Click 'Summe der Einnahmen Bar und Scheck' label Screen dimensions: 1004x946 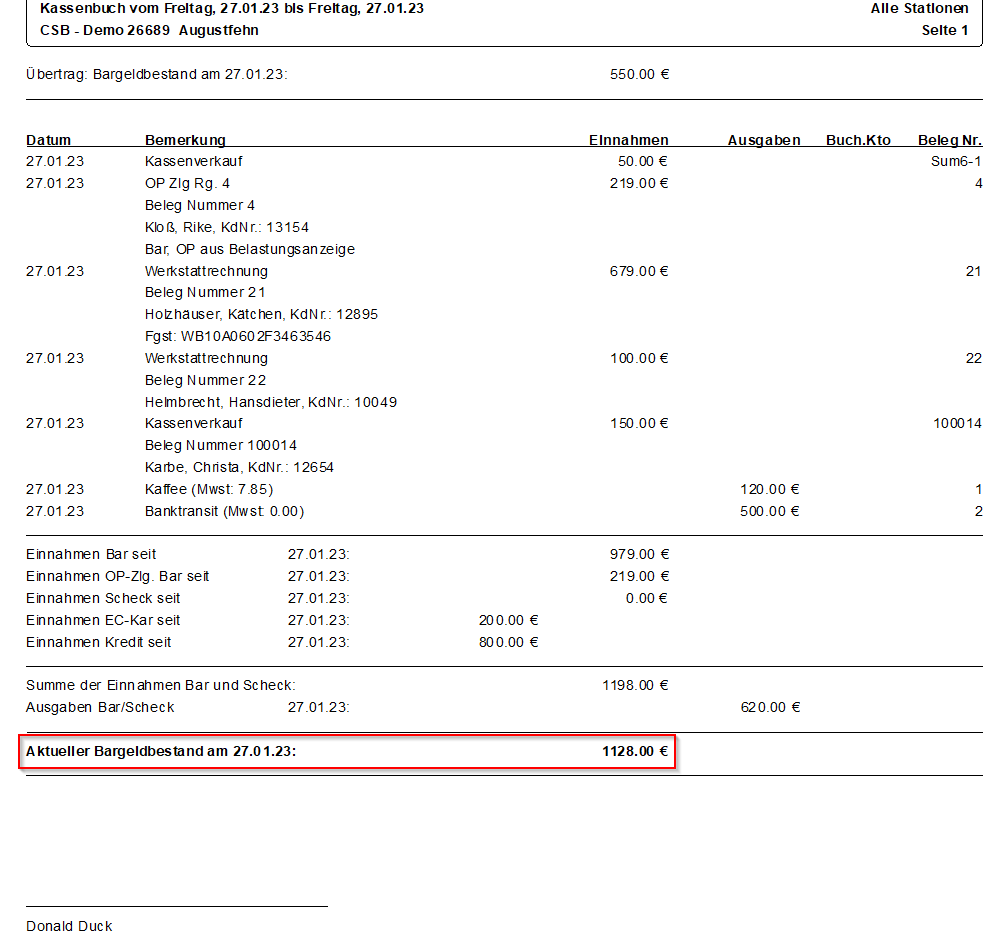point(161,685)
